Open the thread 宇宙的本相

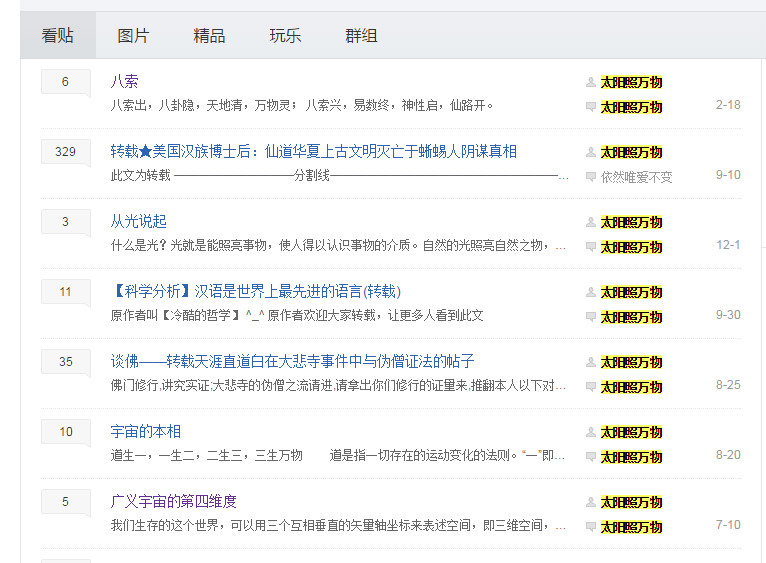[146, 431]
